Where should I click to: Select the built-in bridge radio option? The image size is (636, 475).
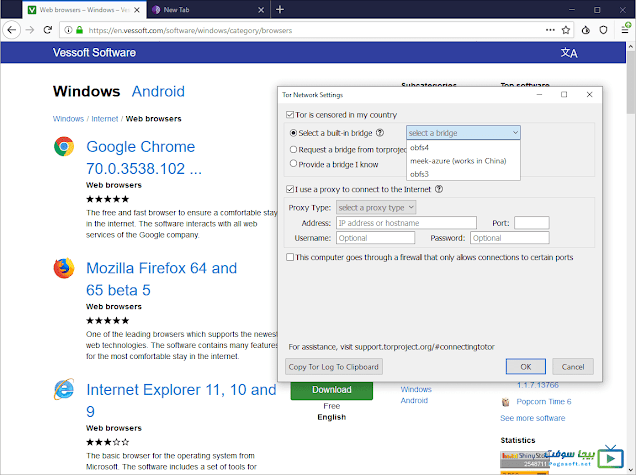pos(293,133)
